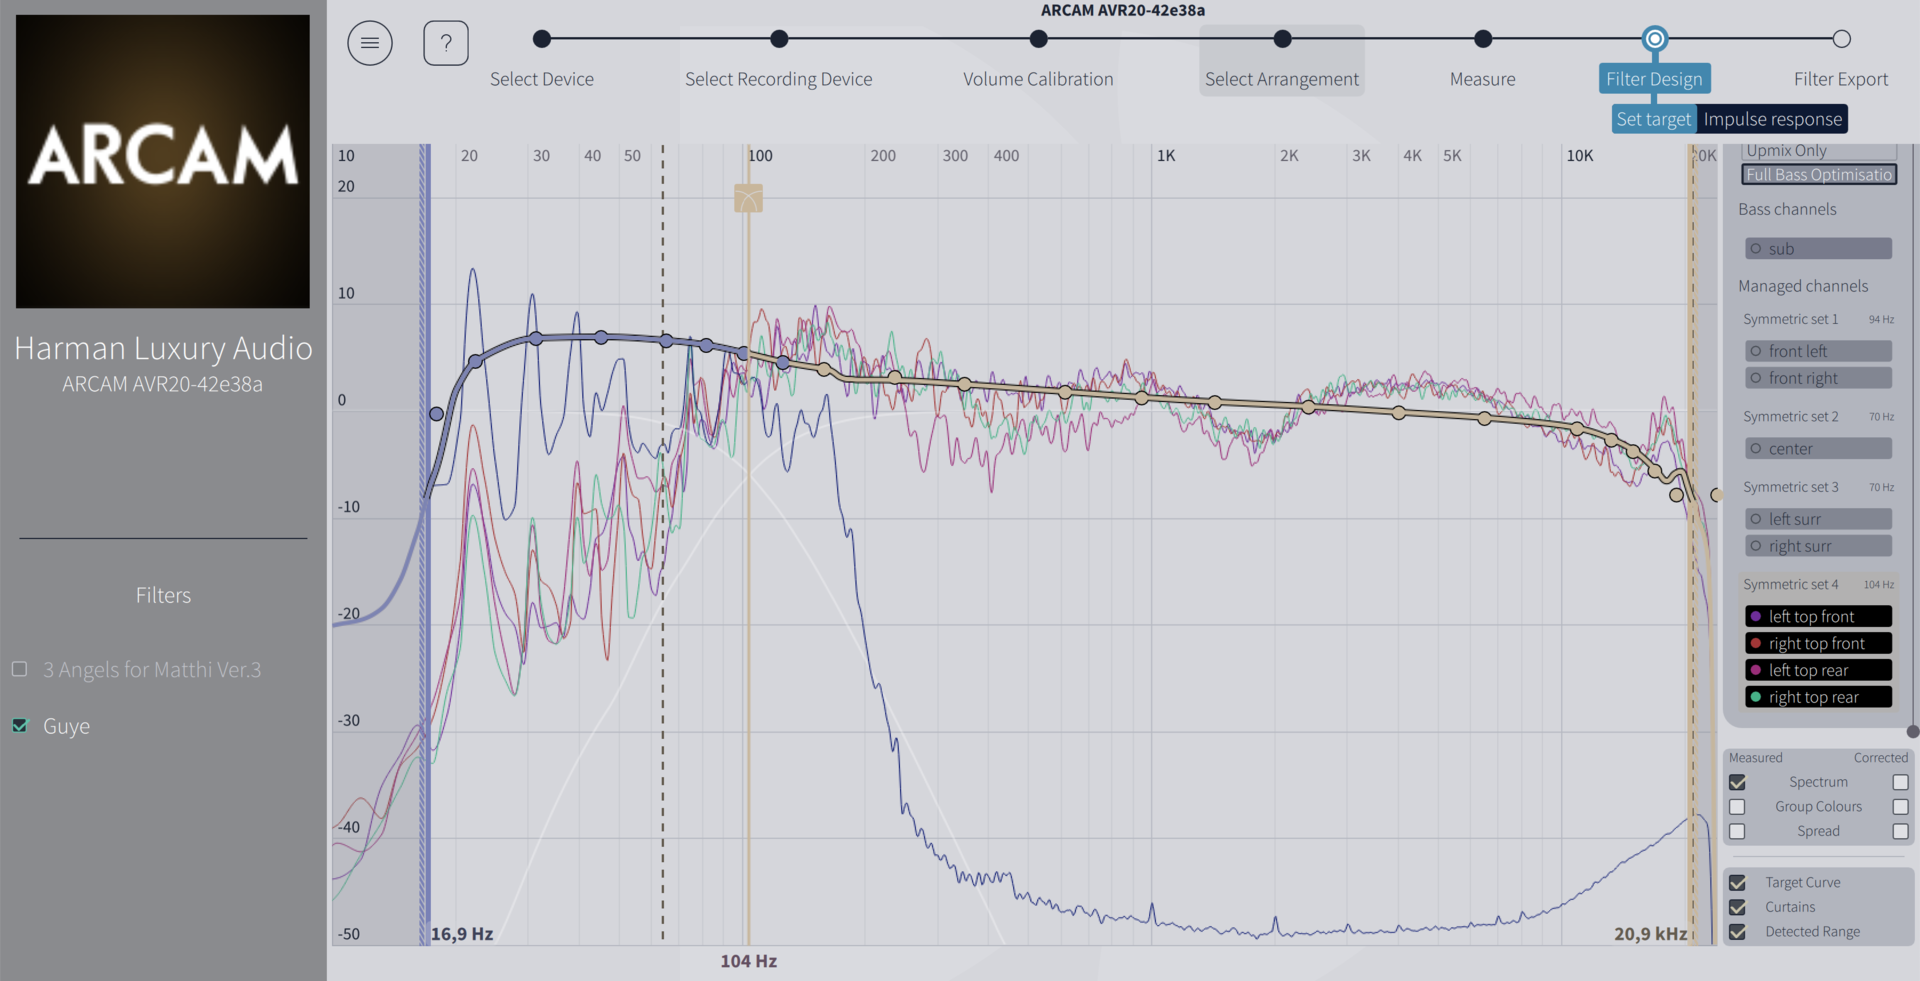Click the Filter Export step circle
1920x981 pixels.
[x=1841, y=39]
